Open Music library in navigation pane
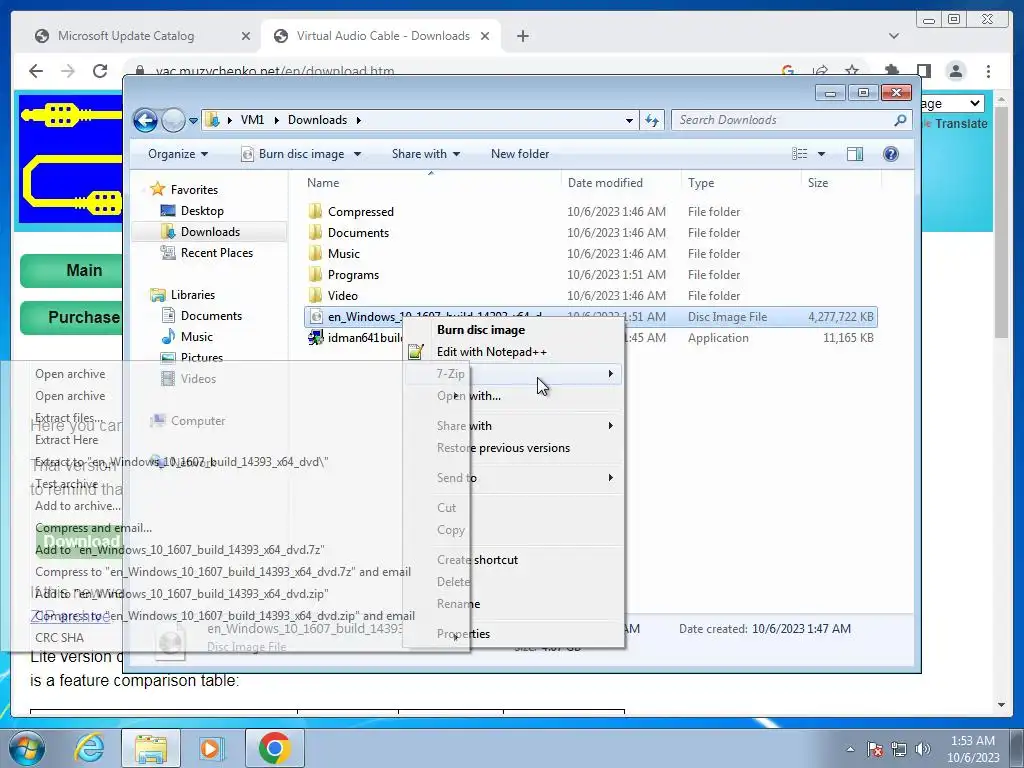This screenshot has height=768, width=1024. click(x=197, y=336)
